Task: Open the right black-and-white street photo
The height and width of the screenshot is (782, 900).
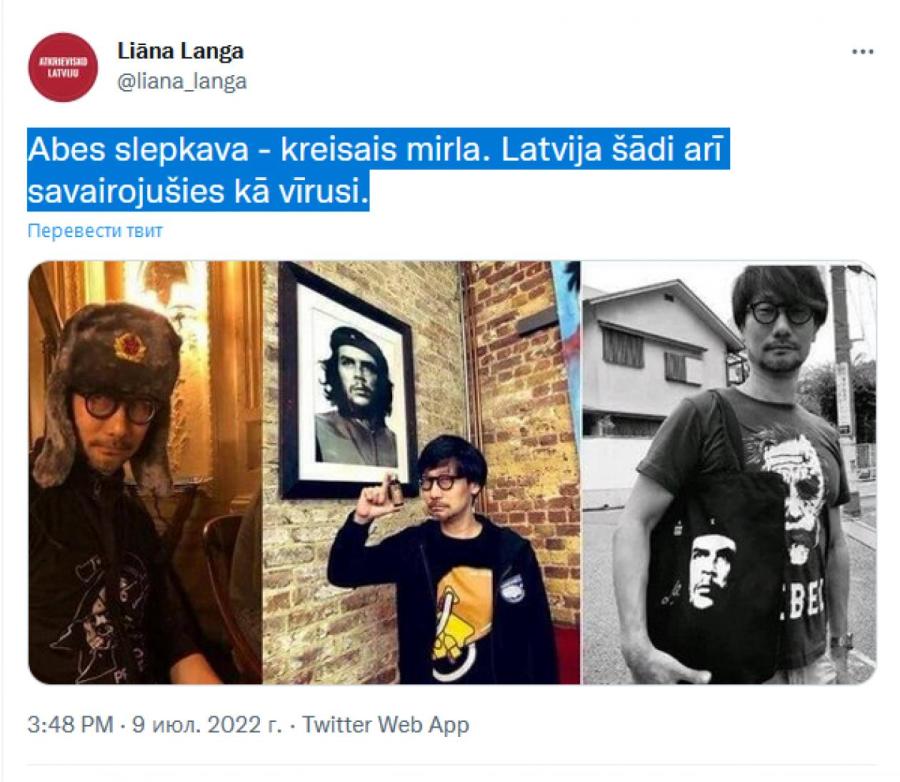Action: click(x=730, y=472)
